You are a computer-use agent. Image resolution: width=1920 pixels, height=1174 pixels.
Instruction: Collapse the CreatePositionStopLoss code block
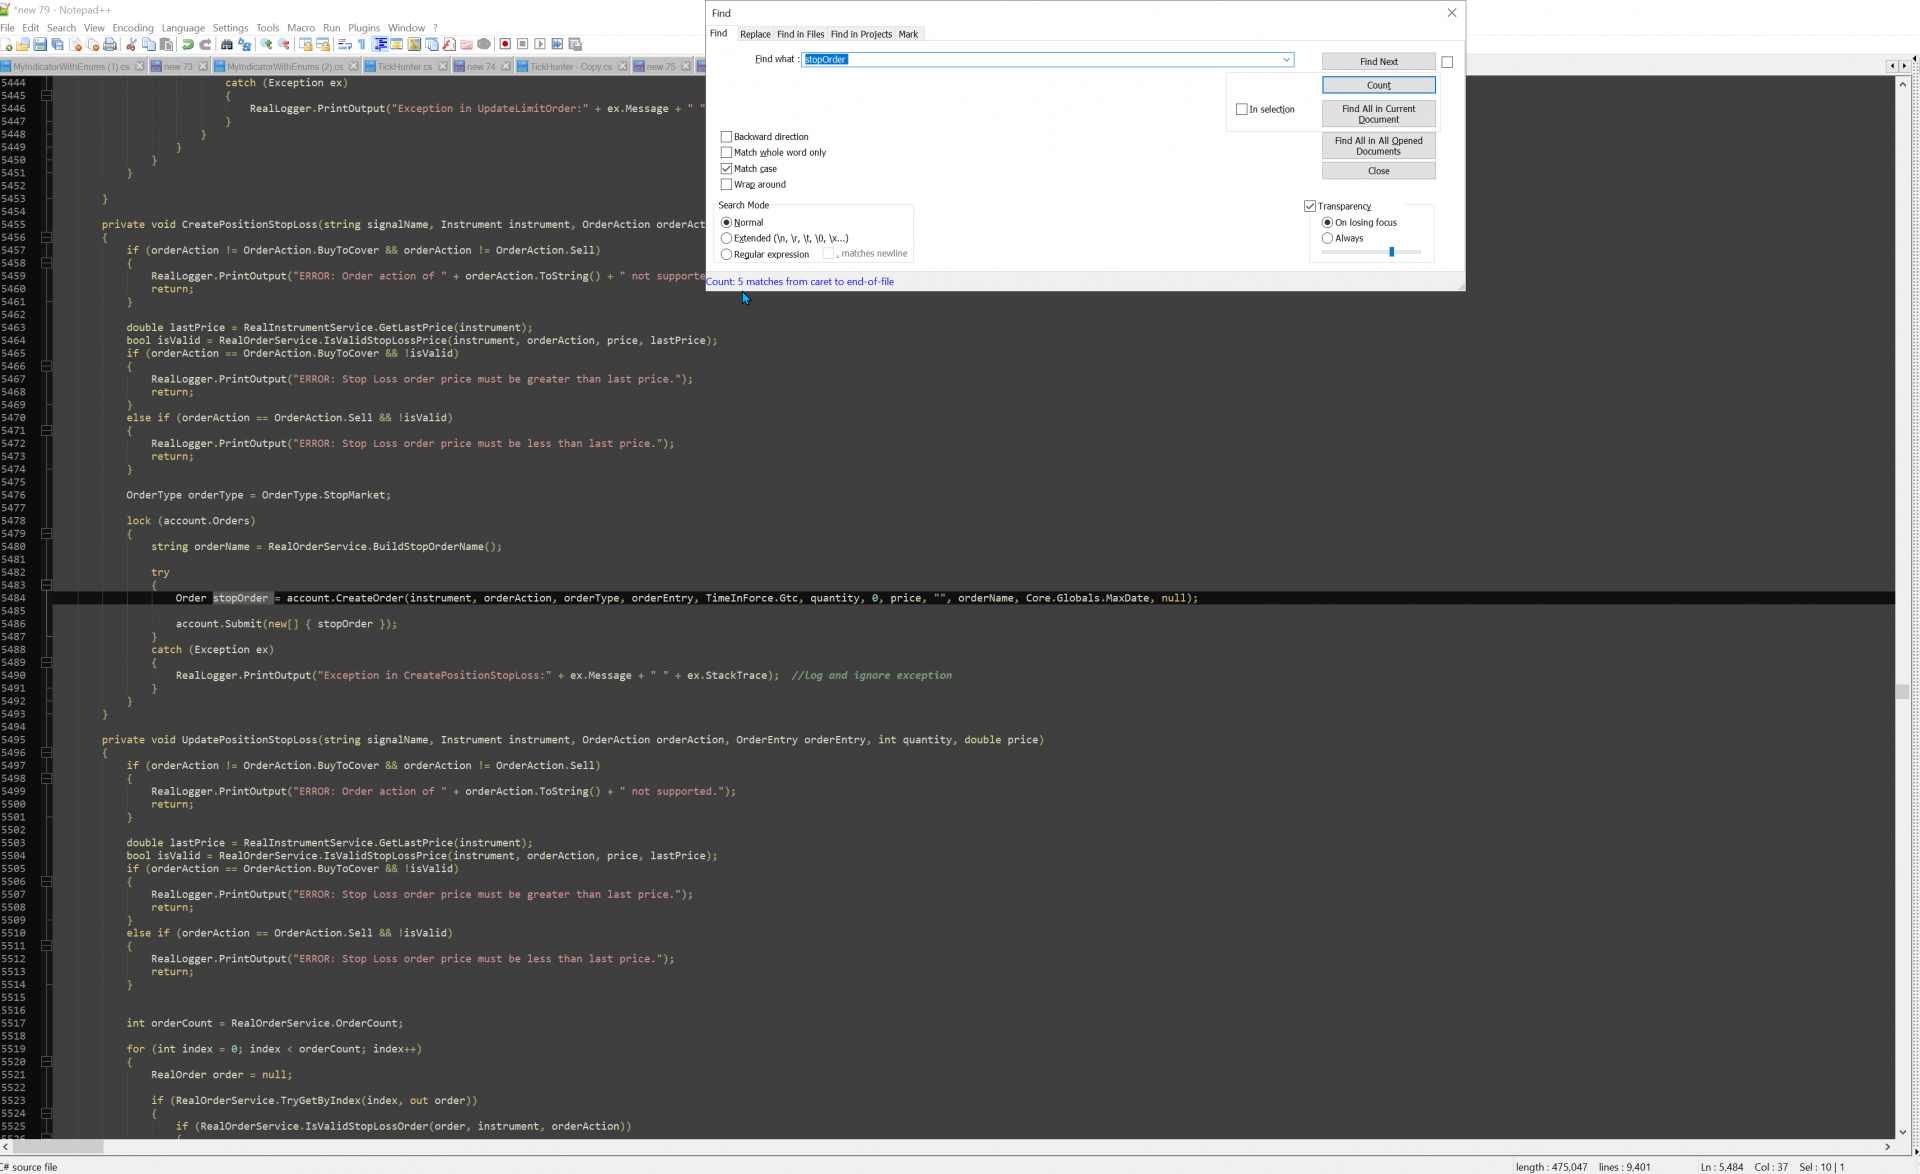[44, 237]
